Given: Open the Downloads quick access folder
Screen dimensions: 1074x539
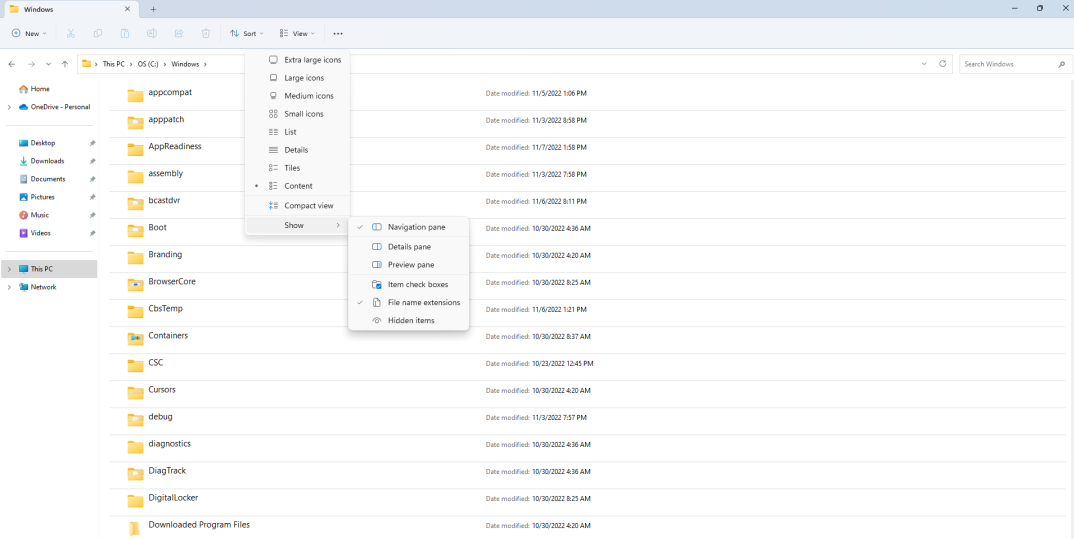Looking at the screenshot, I should click(x=47, y=161).
